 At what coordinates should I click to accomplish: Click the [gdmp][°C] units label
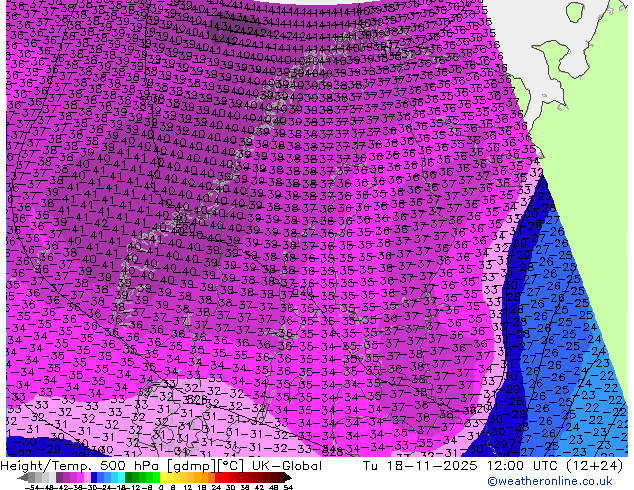[x=196, y=466]
